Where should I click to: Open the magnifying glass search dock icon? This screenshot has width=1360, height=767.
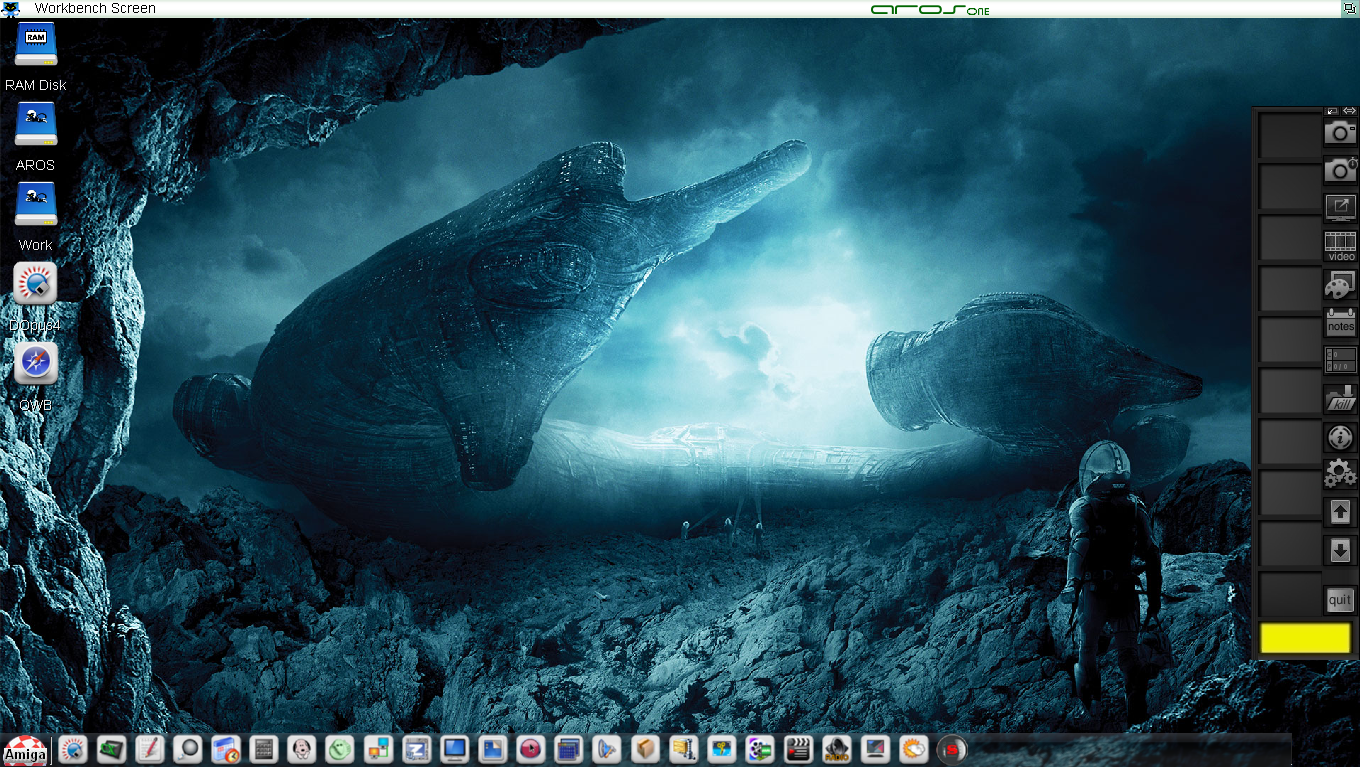point(187,749)
